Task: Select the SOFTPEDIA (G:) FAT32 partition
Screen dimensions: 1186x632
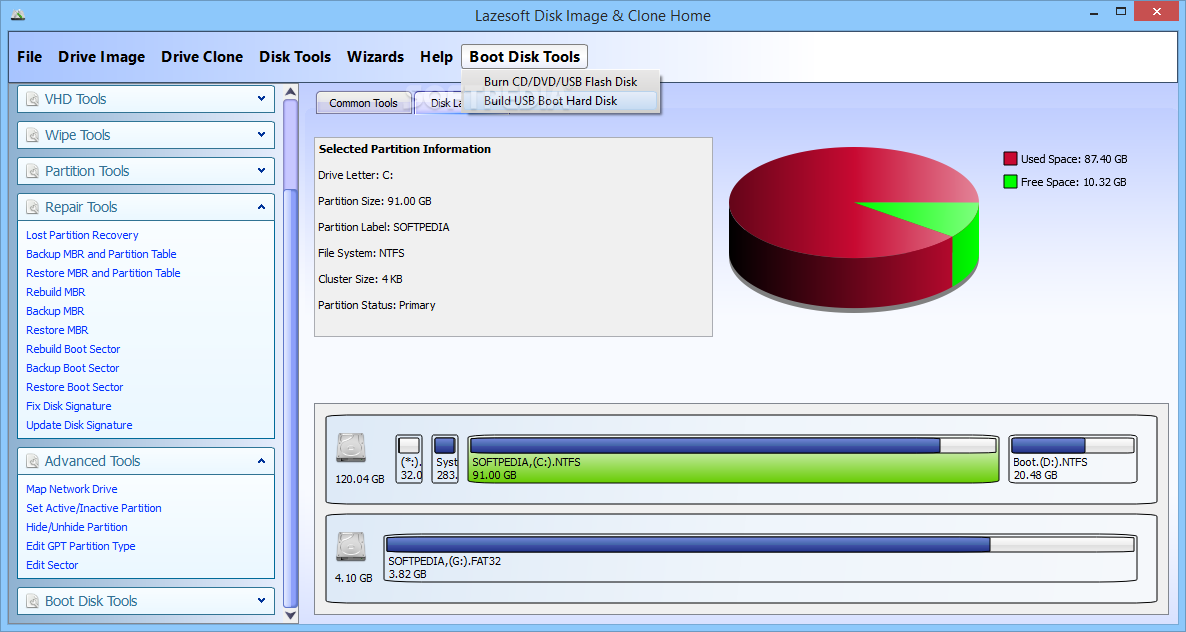Action: coord(760,558)
